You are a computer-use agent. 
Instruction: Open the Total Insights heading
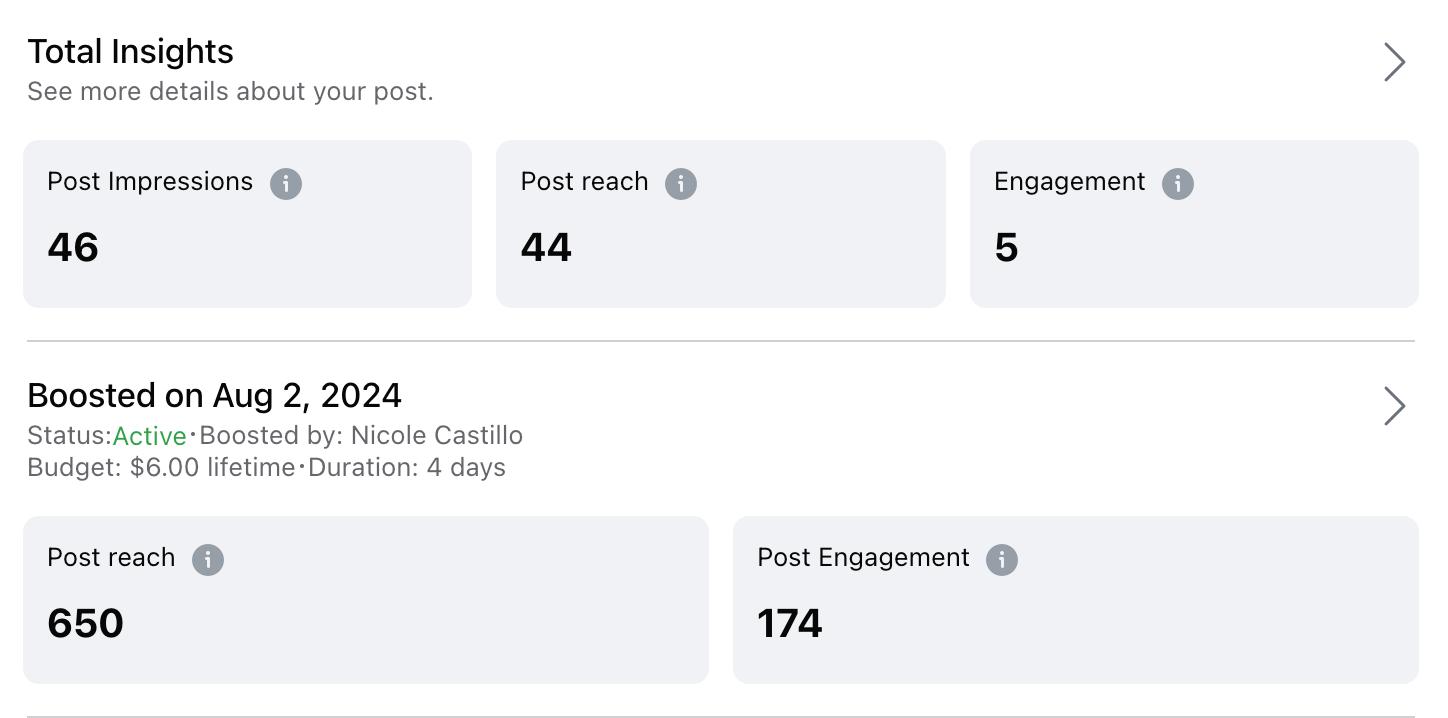130,52
